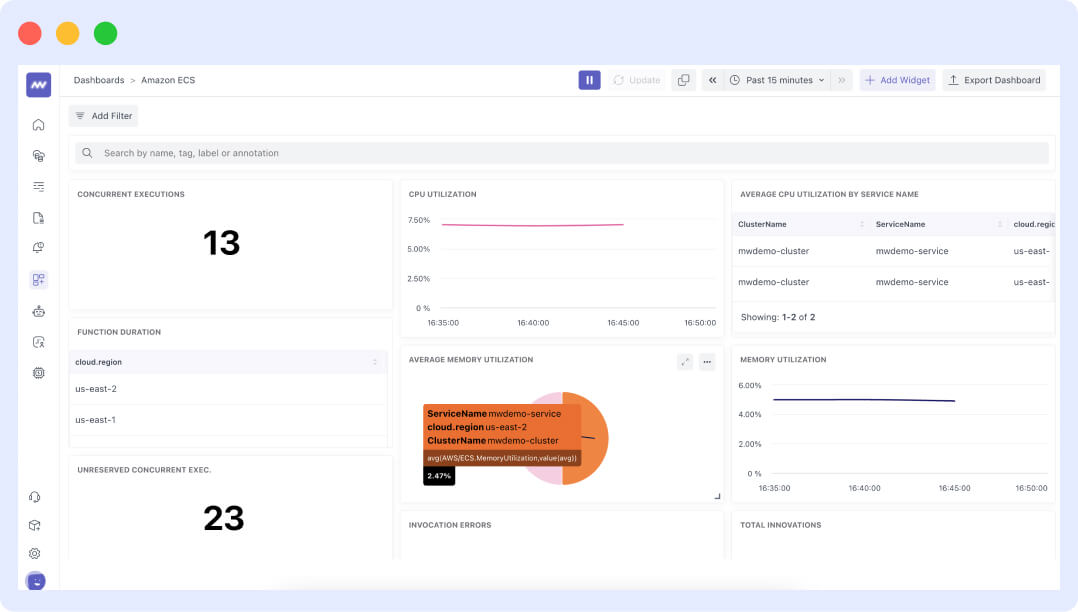Click the cloud.region column header in CPU table

pyautogui.click(x=1033, y=224)
